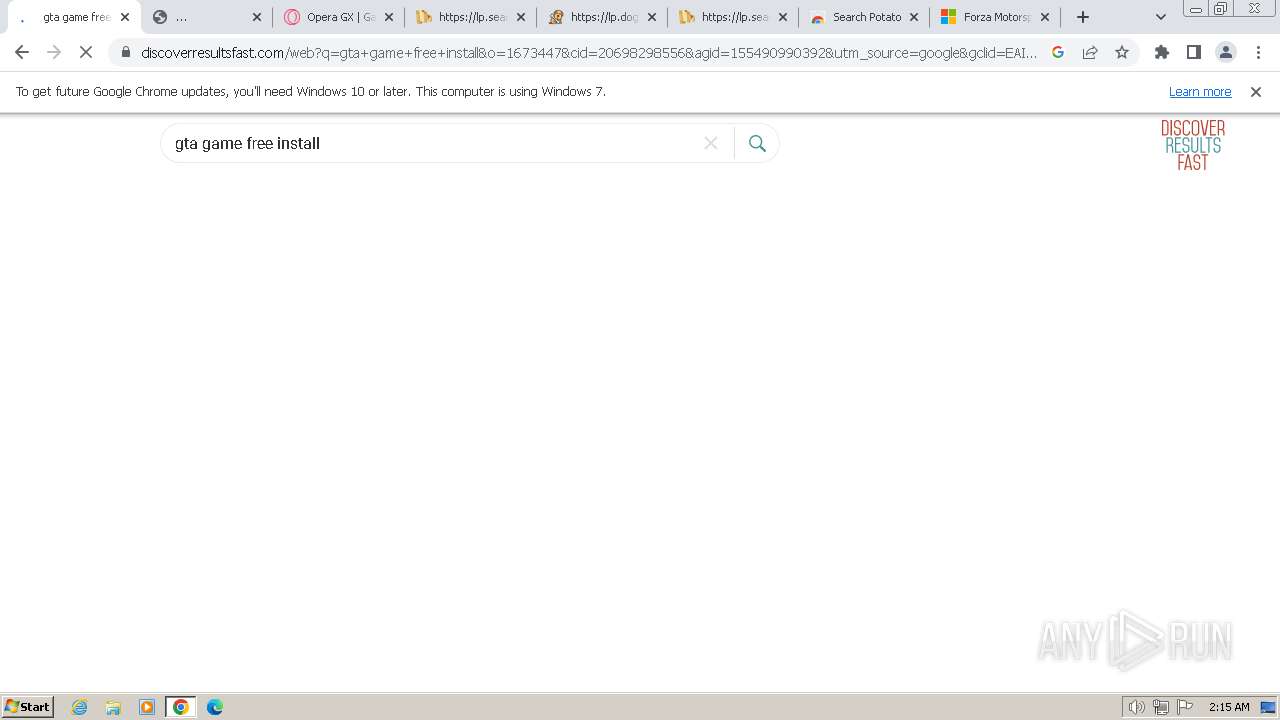Submit search with magnifier icon
Image resolution: width=1280 pixels, height=720 pixels.
tap(757, 143)
